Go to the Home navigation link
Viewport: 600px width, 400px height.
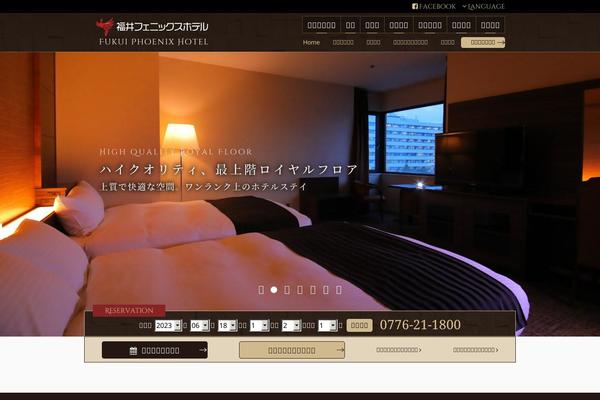311,42
